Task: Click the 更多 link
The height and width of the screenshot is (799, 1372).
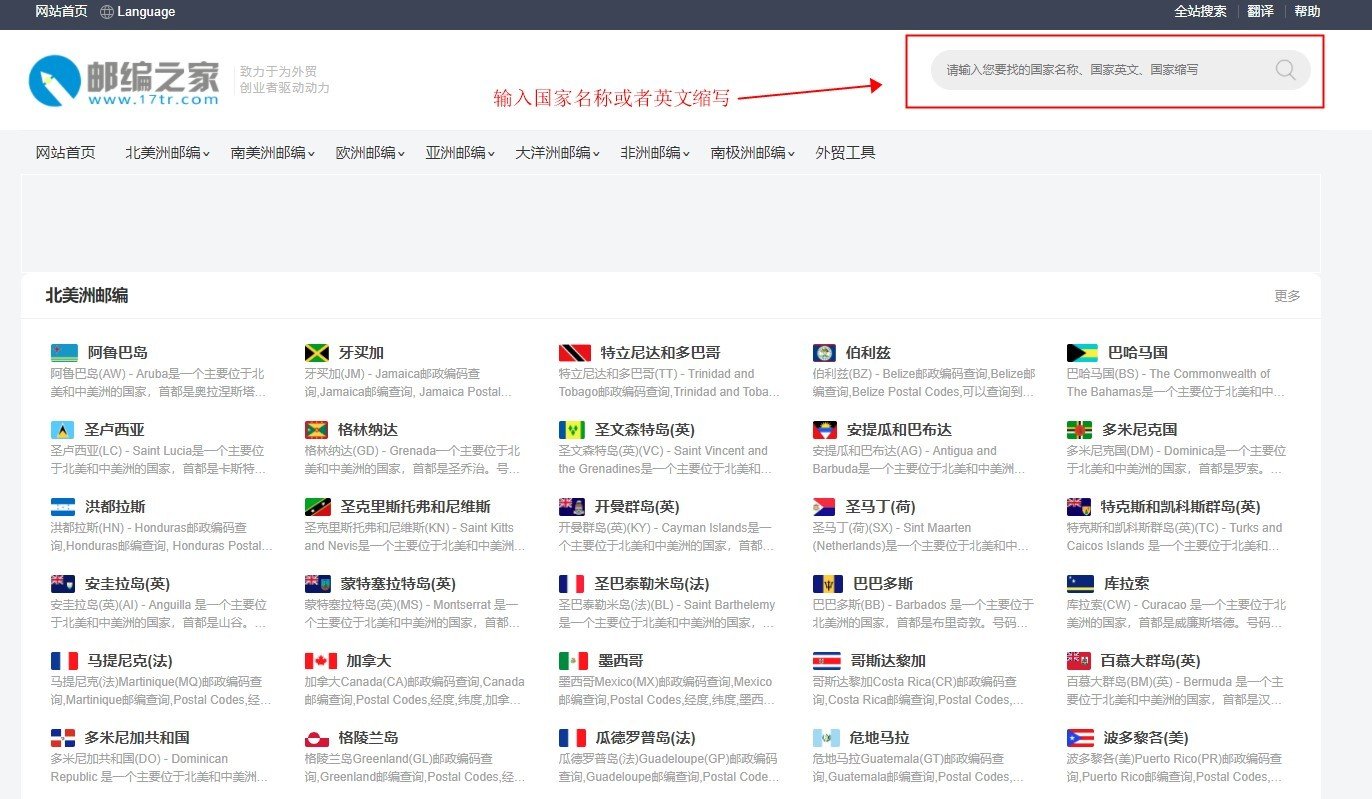Action: coord(1288,295)
